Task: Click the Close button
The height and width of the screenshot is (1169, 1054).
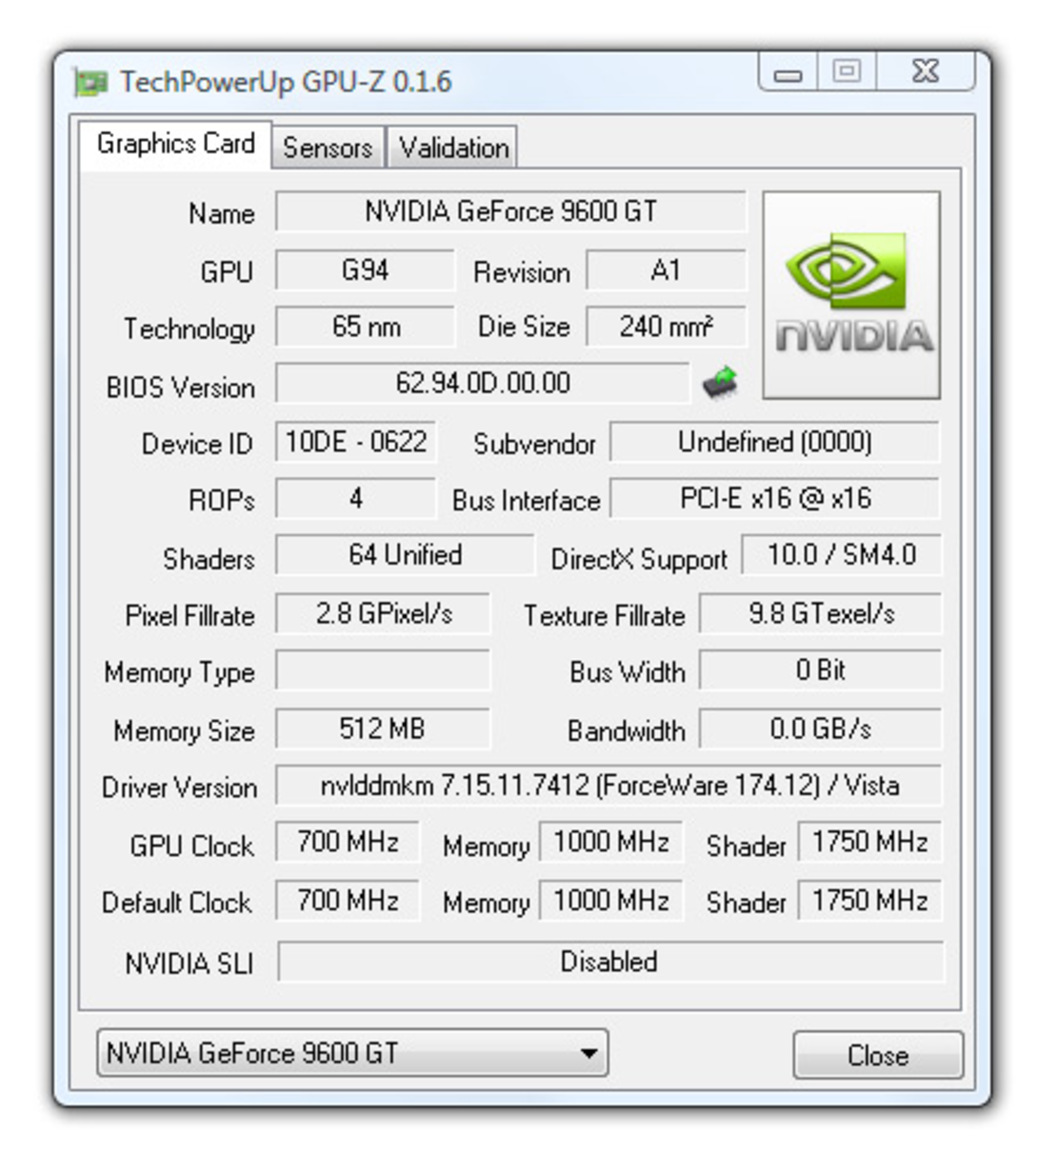Action: click(x=878, y=1055)
